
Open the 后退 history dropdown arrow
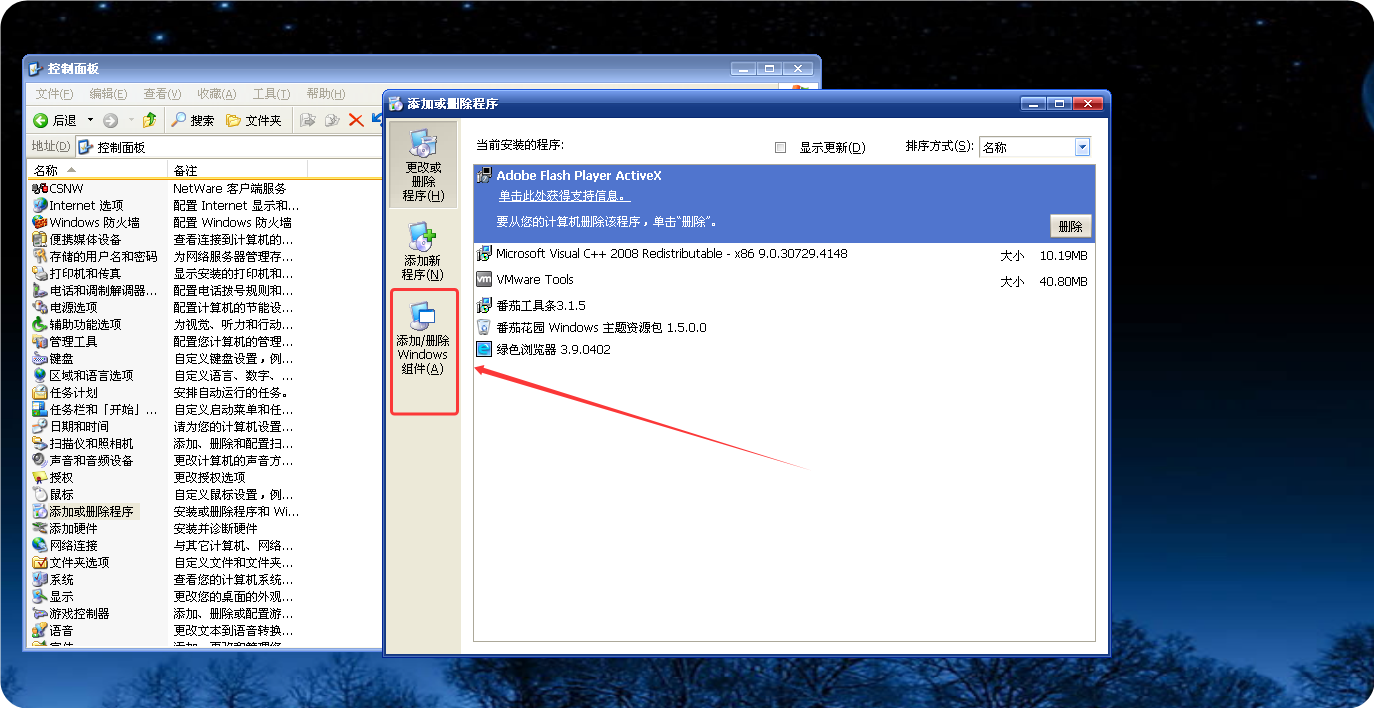click(90, 120)
